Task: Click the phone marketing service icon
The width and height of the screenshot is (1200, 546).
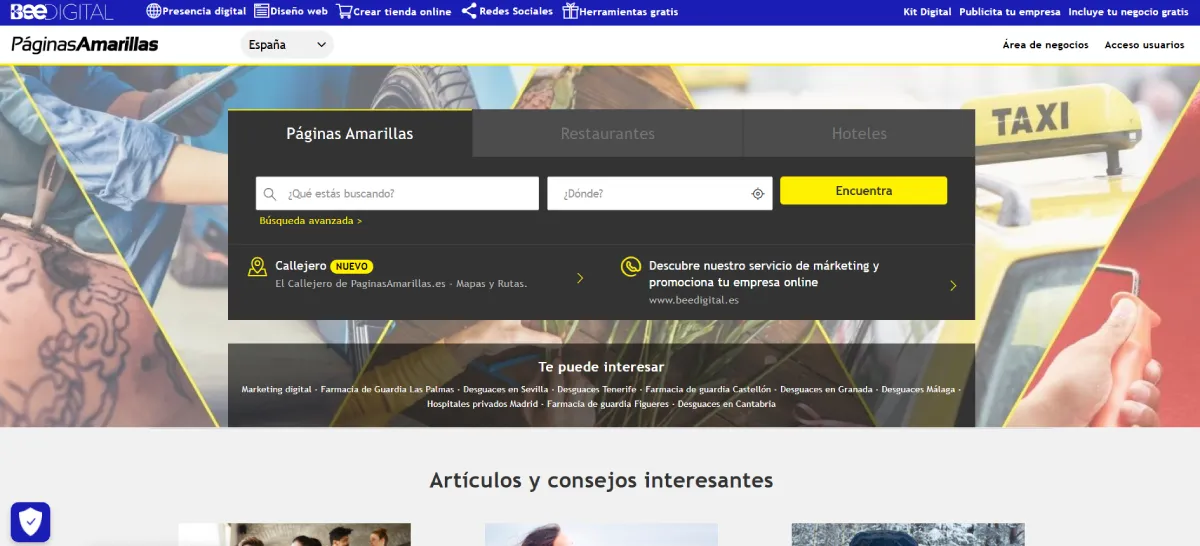Action: [630, 267]
